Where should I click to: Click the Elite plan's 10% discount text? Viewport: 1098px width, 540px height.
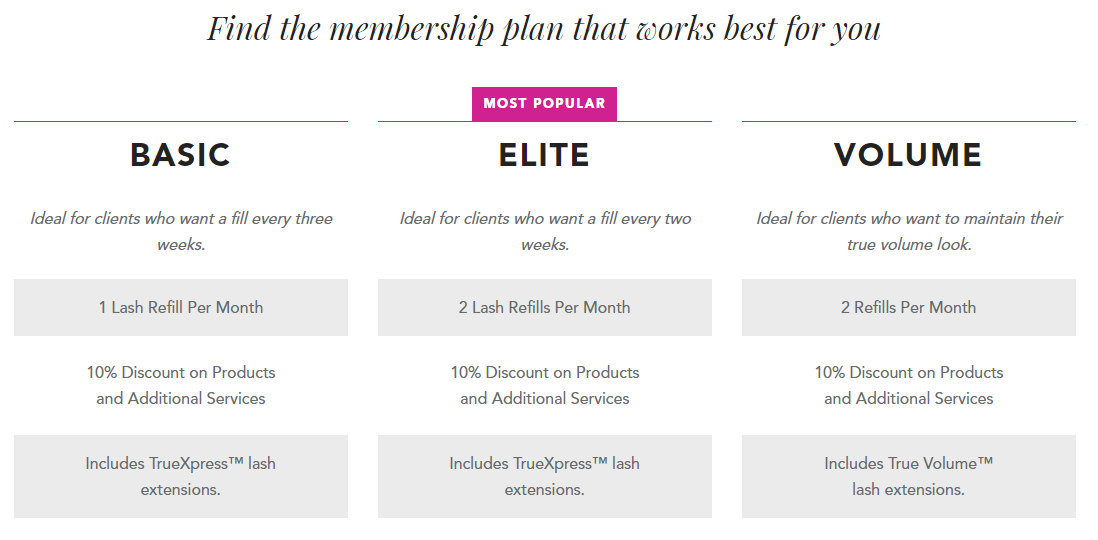(545, 385)
